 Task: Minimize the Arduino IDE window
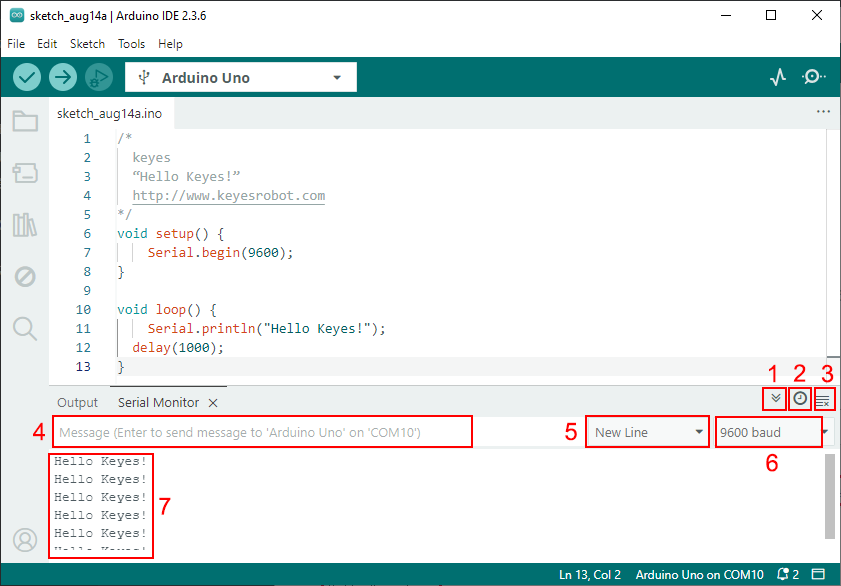[726, 15]
